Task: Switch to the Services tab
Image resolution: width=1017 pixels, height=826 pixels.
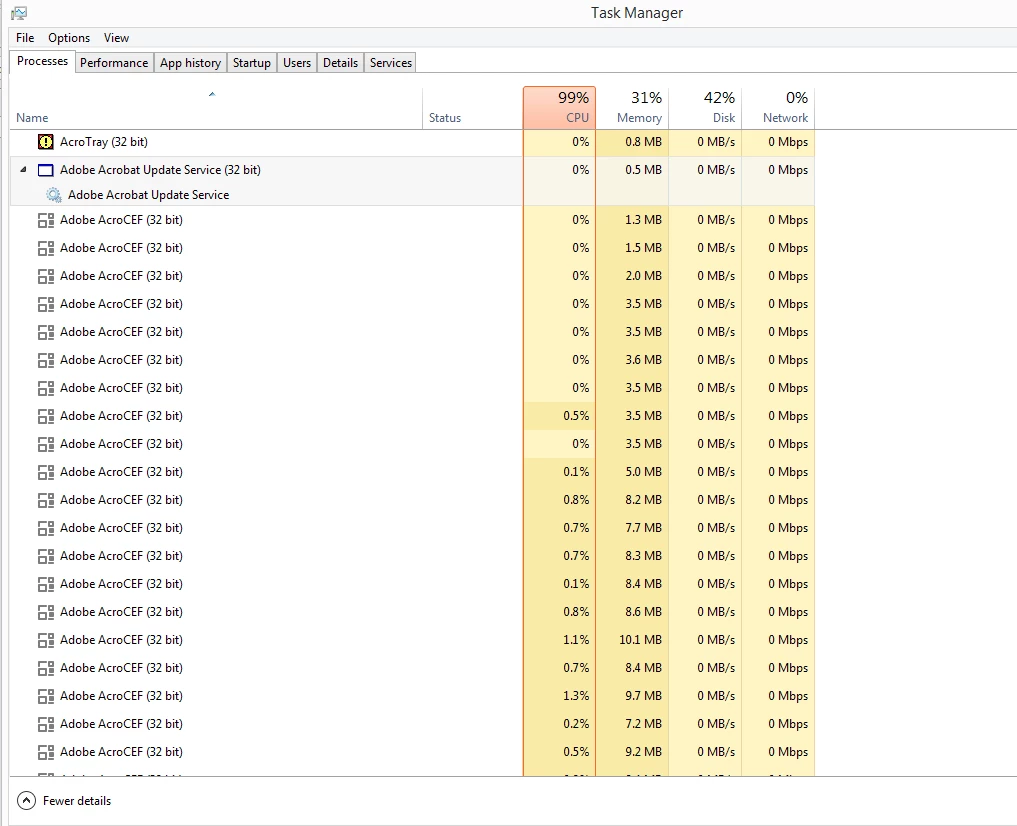Action: 390,63
